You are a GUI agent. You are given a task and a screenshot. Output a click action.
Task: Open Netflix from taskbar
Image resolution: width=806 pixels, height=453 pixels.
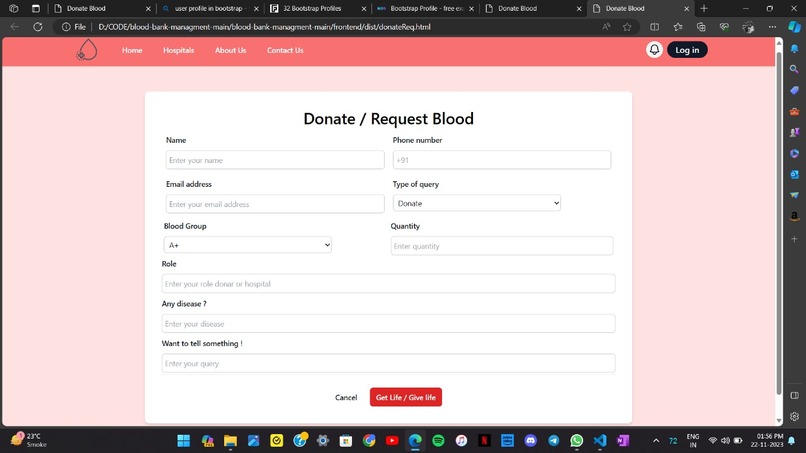pos(484,441)
